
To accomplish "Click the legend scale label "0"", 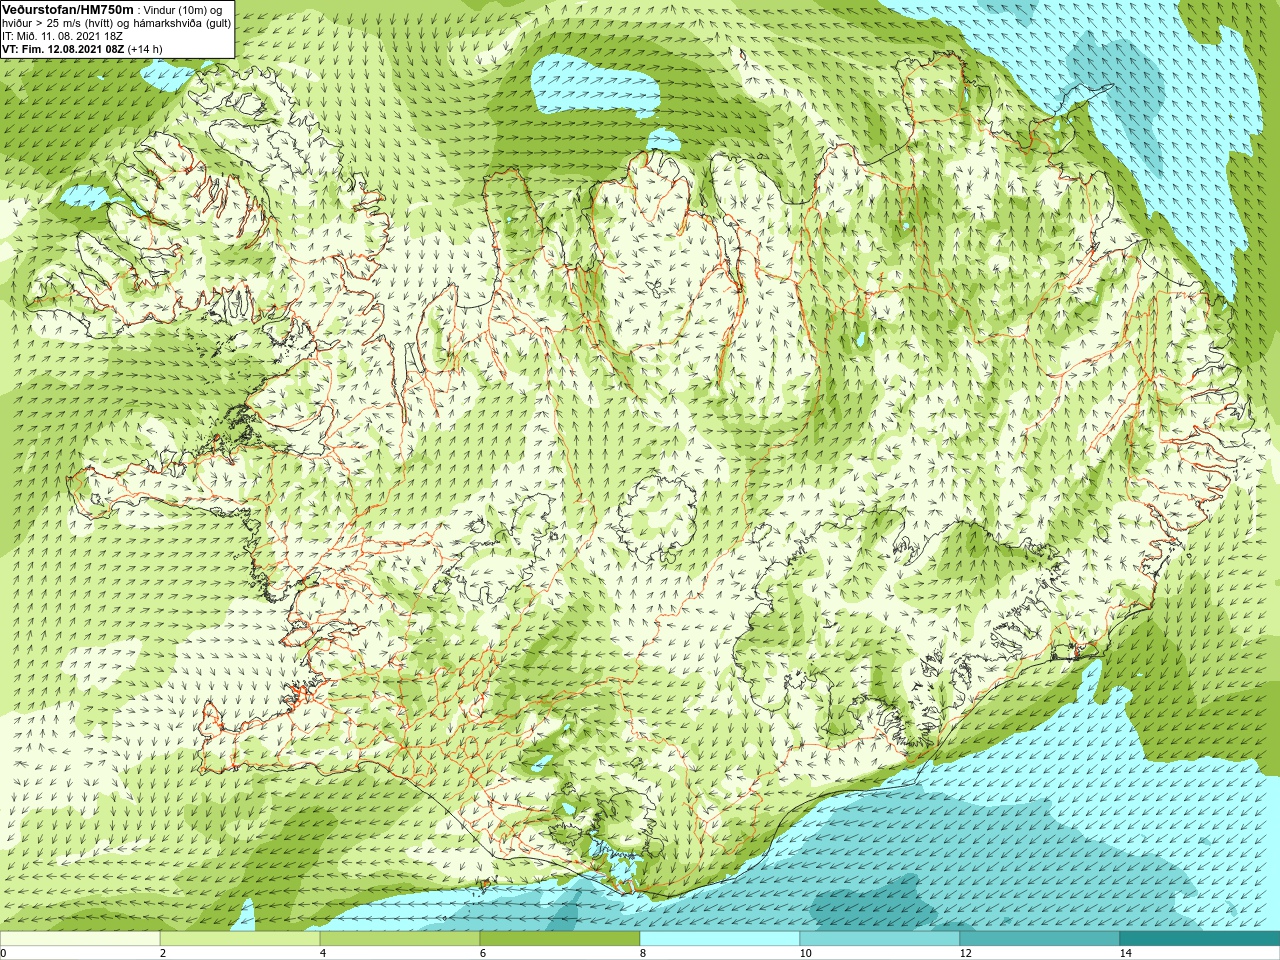I will click(4, 954).
